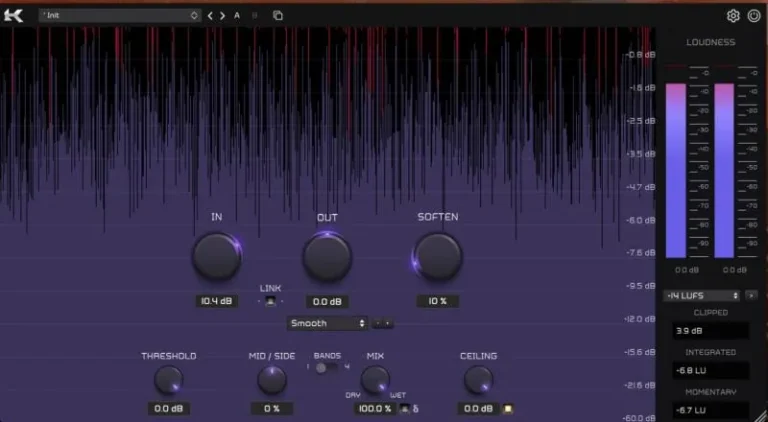Image resolution: width=768 pixels, height=422 pixels.
Task: Expand the Smooth clipping mode dropdown
Action: pos(327,323)
